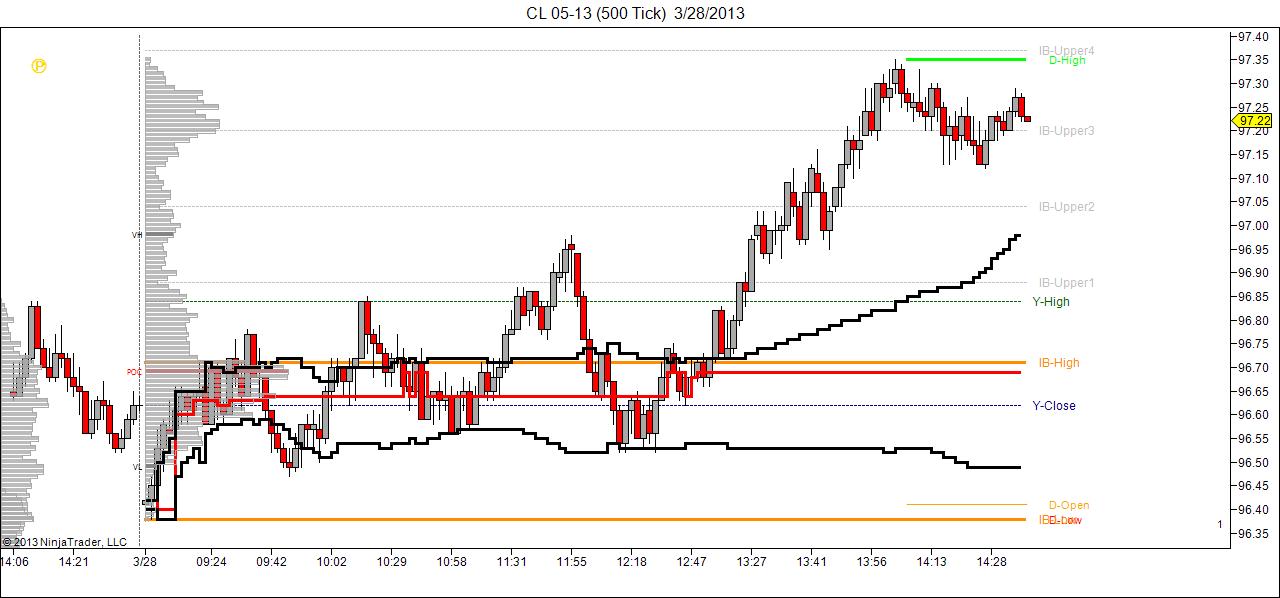Click the IB-Upper2 level label
Image resolution: width=1280 pixels, height=598 pixels.
pyautogui.click(x=1066, y=206)
